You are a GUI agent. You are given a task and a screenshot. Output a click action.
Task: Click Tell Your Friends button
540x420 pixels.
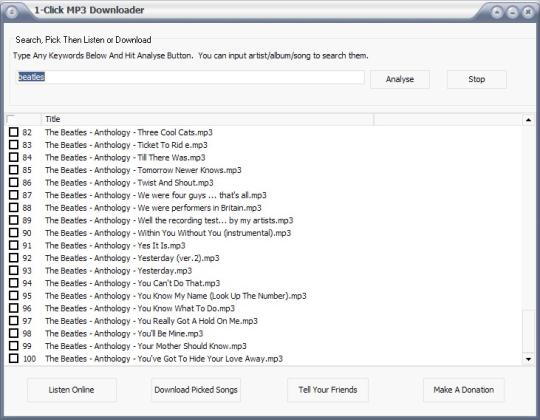328,390
